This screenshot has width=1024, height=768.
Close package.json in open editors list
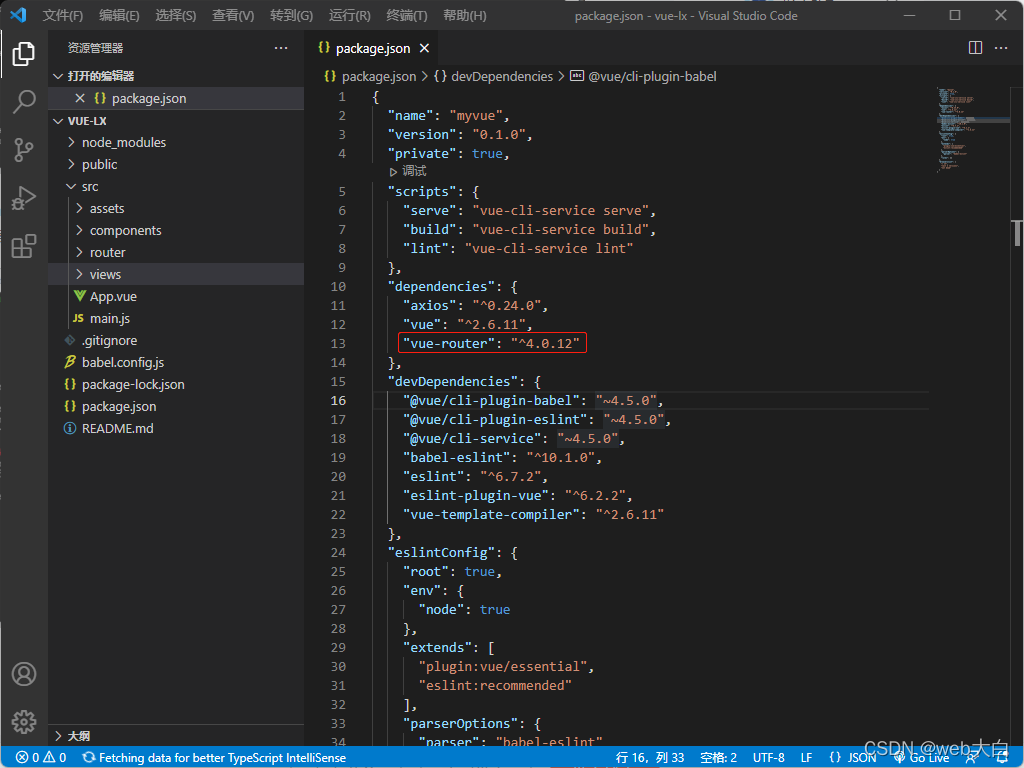(x=80, y=98)
